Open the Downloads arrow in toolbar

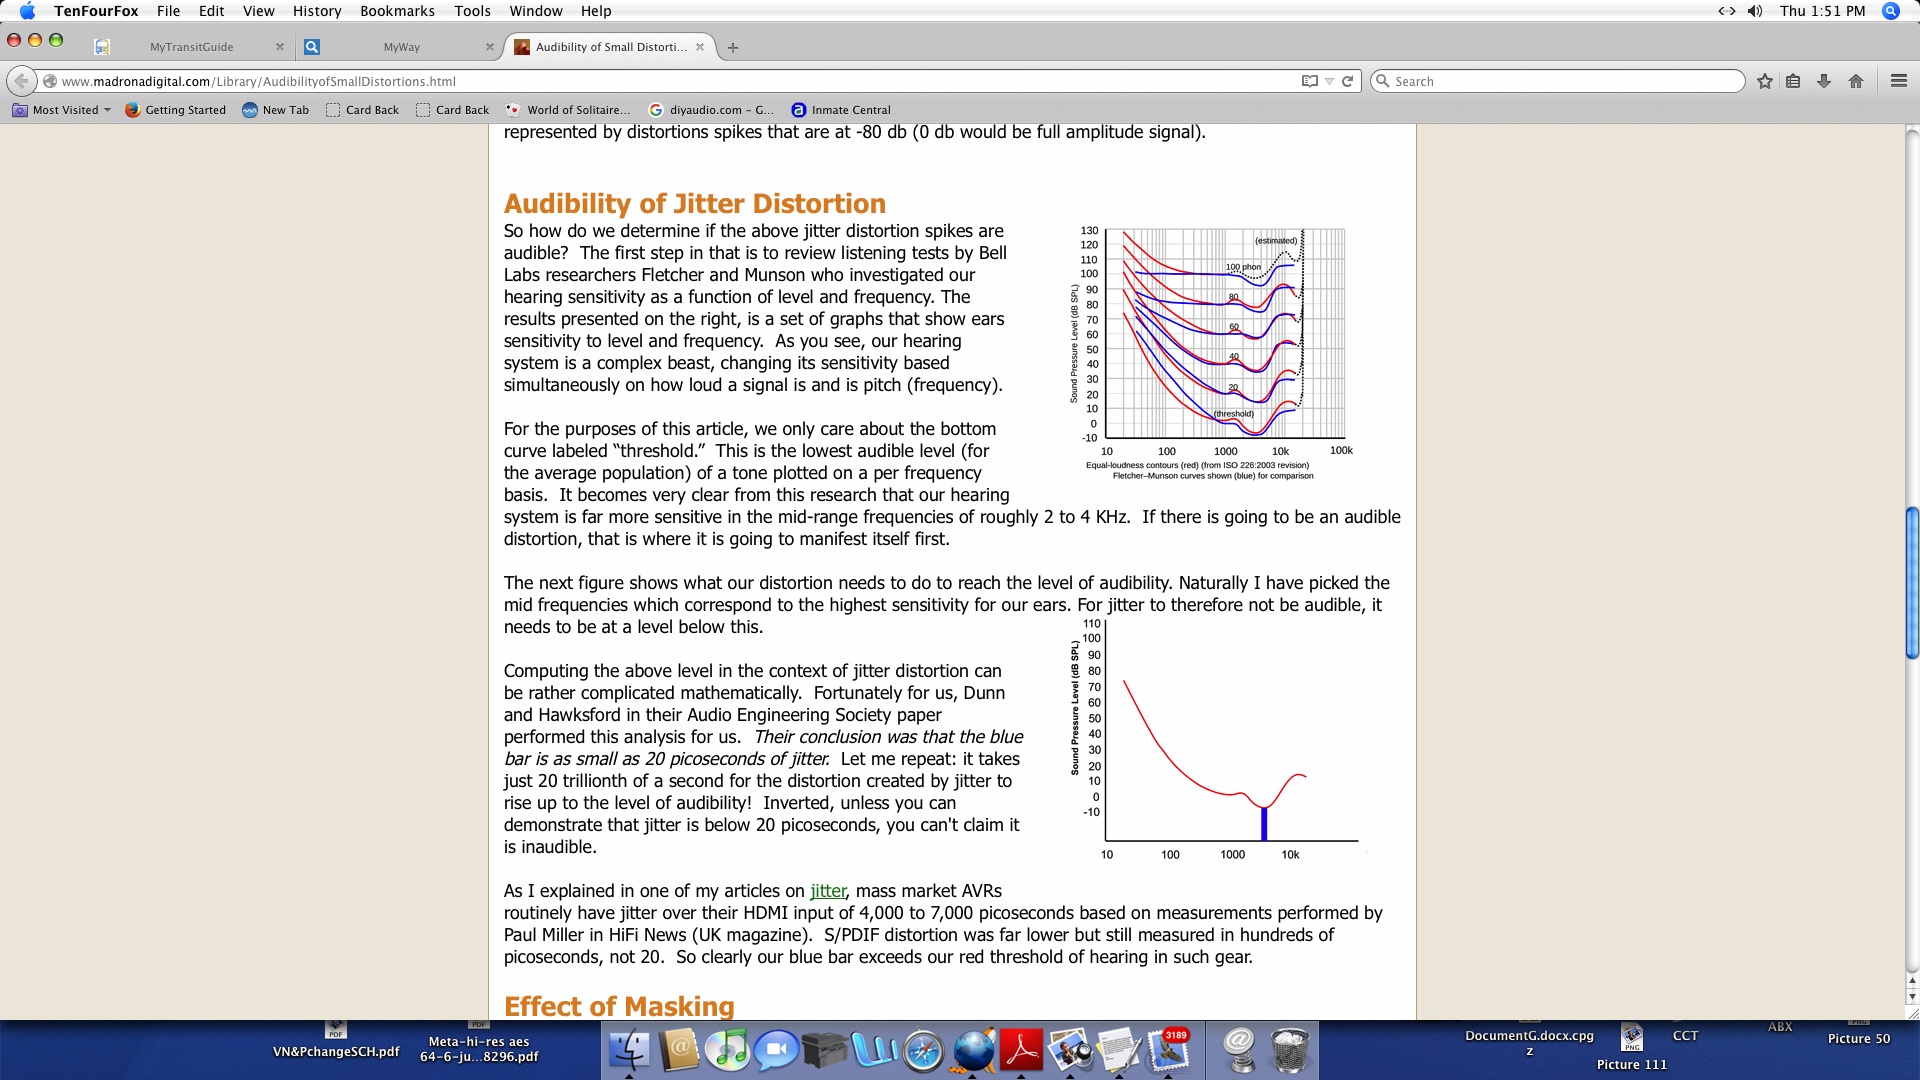tap(1824, 81)
